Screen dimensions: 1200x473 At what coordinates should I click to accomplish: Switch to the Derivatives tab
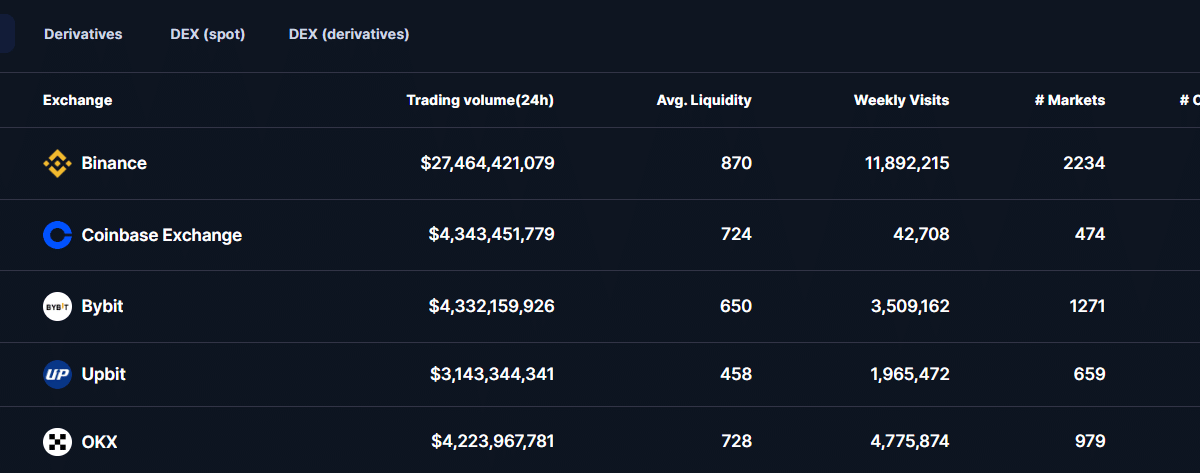(x=83, y=34)
